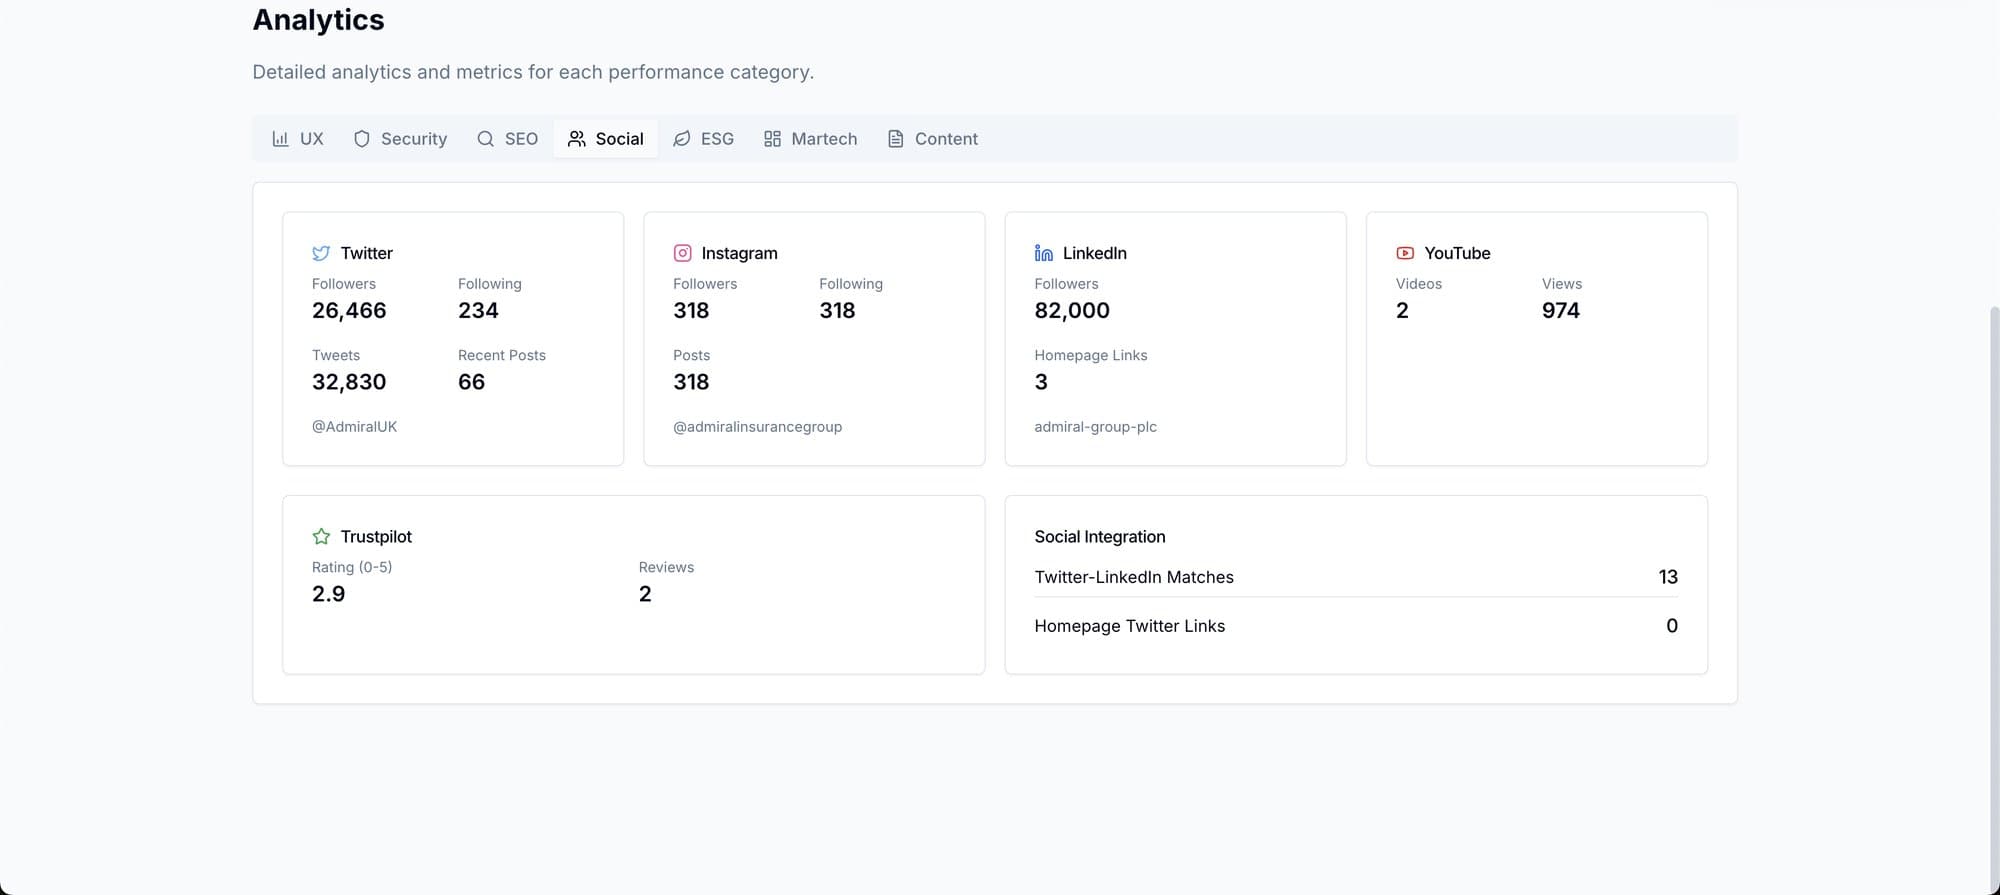Click the Rating (0-5) label
2000x895 pixels.
pyautogui.click(x=352, y=567)
